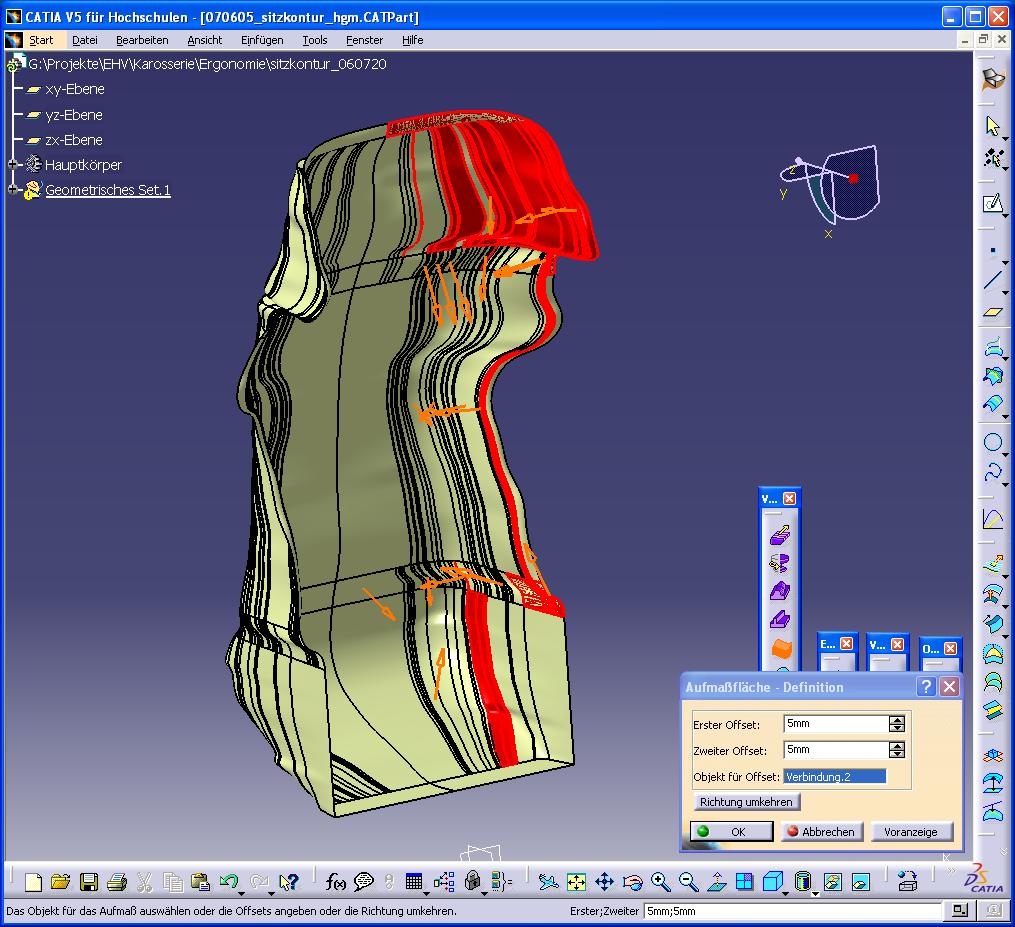
Task: Select the yz-Ebene tree item
Action: [74, 115]
